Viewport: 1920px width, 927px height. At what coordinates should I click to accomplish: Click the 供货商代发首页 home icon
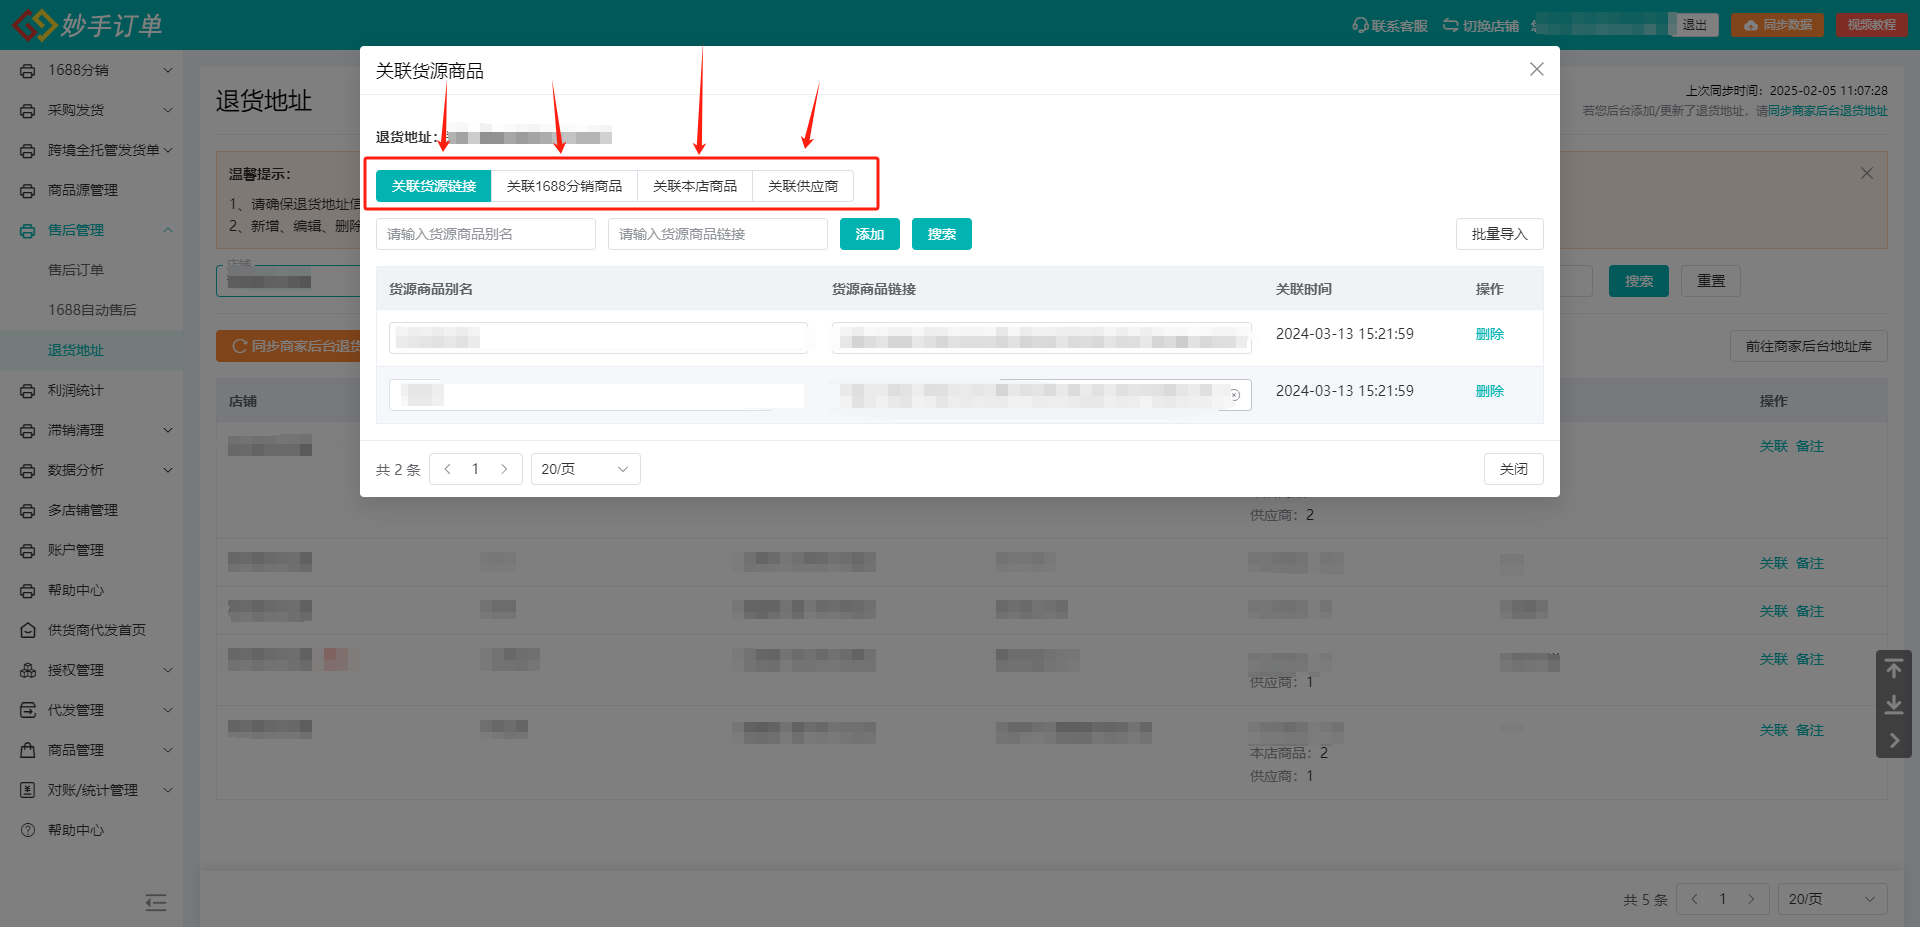click(x=28, y=630)
